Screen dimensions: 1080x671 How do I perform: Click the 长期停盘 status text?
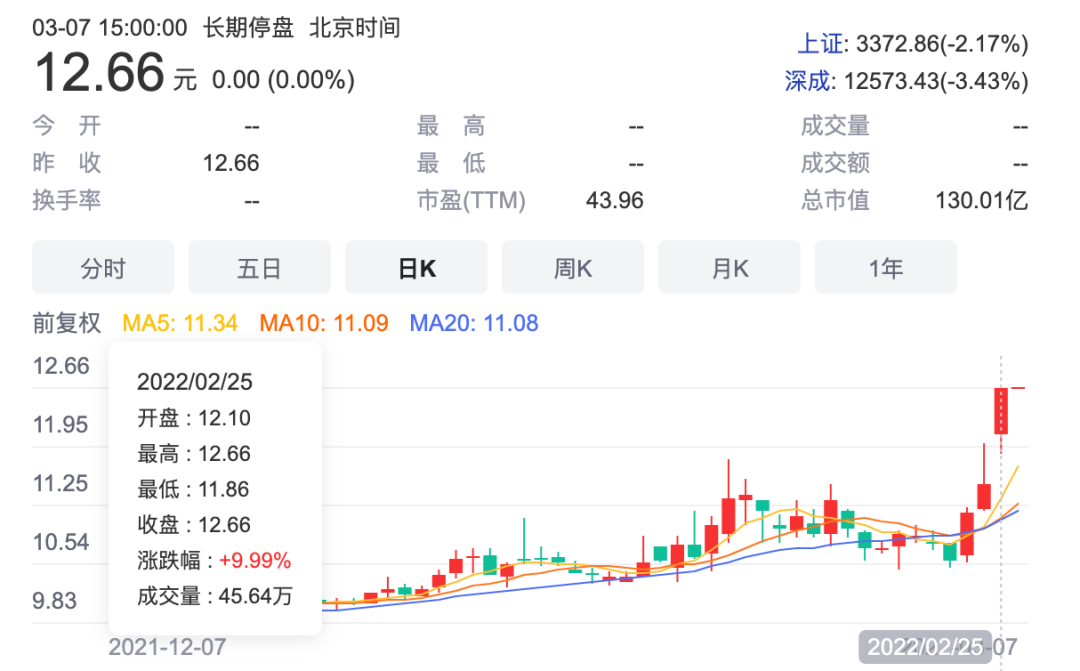[x=248, y=28]
